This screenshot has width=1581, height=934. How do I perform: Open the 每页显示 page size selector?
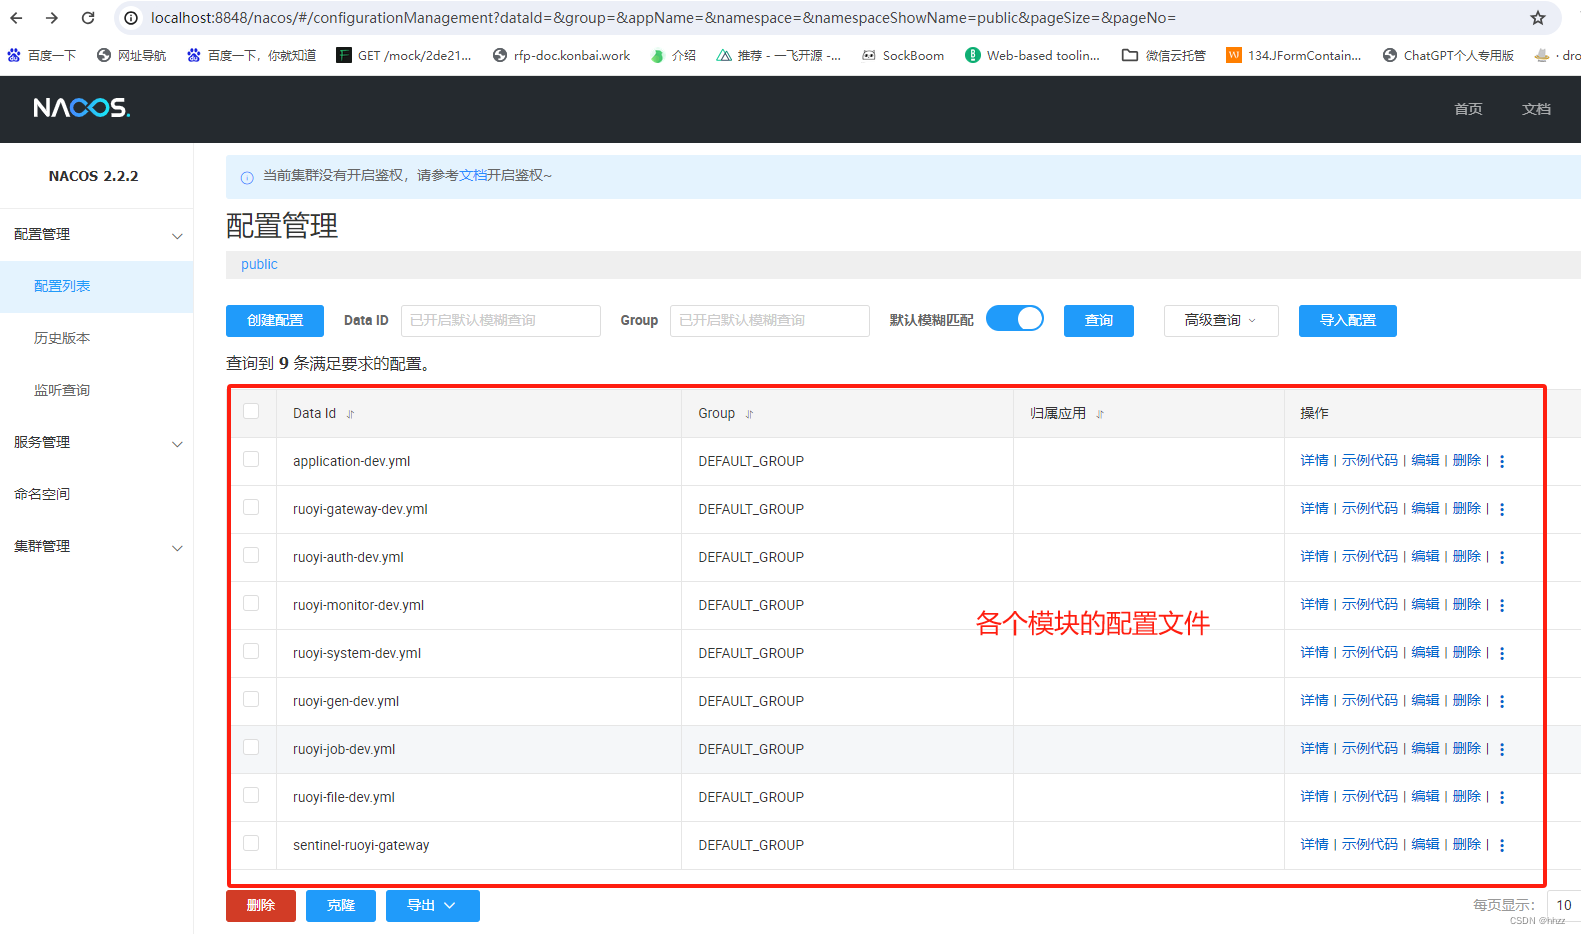[1564, 905]
